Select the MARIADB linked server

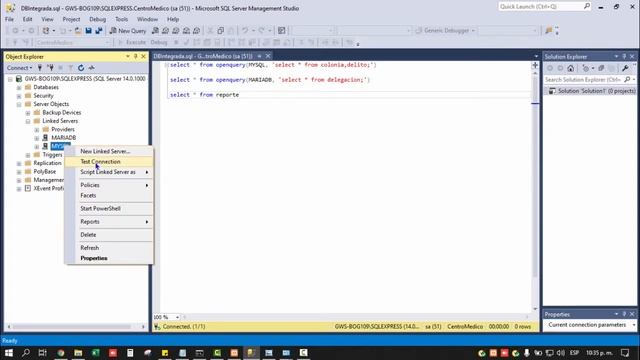click(x=64, y=138)
